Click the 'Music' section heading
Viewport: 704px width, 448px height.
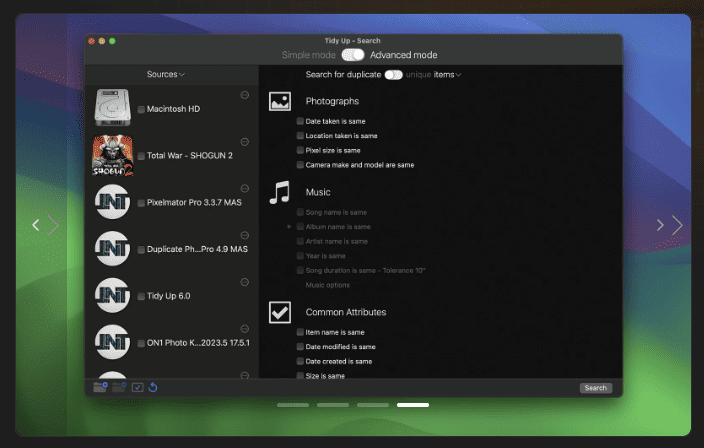(x=318, y=193)
